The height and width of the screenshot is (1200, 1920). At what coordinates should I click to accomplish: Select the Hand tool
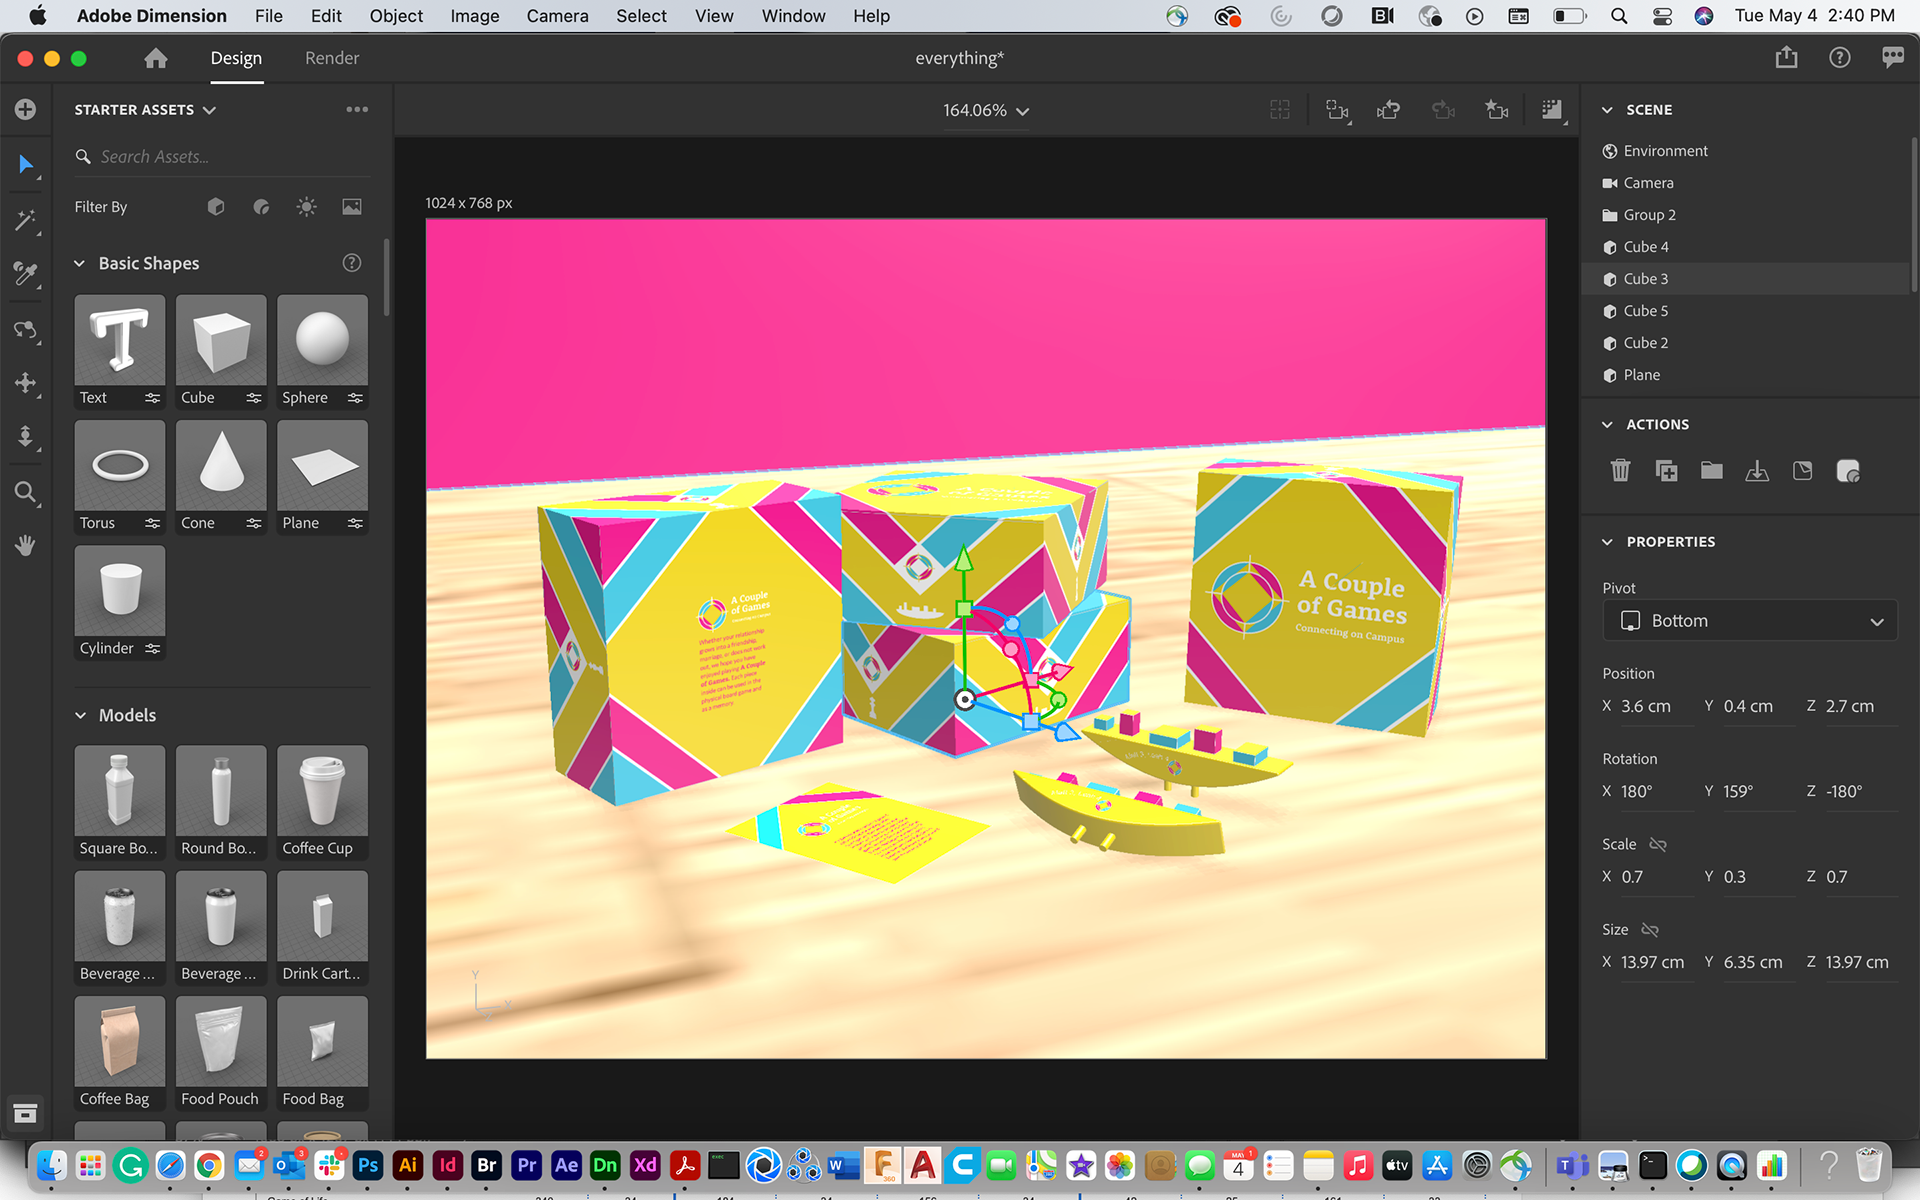click(26, 545)
